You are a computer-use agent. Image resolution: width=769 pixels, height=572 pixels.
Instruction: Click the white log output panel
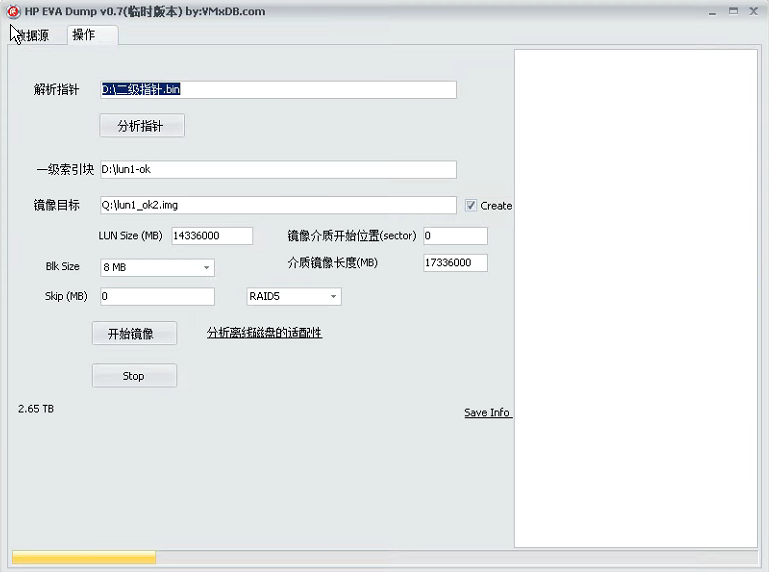point(636,298)
